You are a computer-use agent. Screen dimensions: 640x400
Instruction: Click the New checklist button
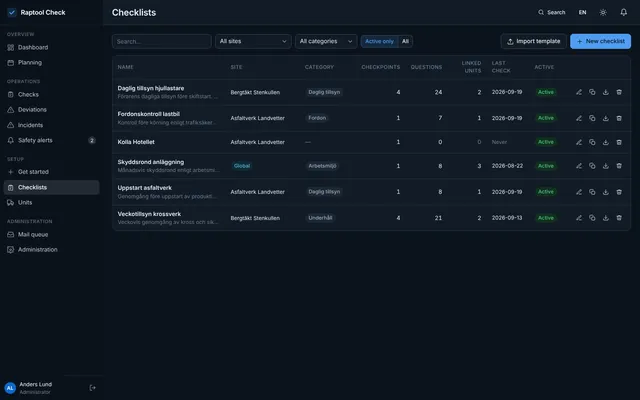(600, 41)
